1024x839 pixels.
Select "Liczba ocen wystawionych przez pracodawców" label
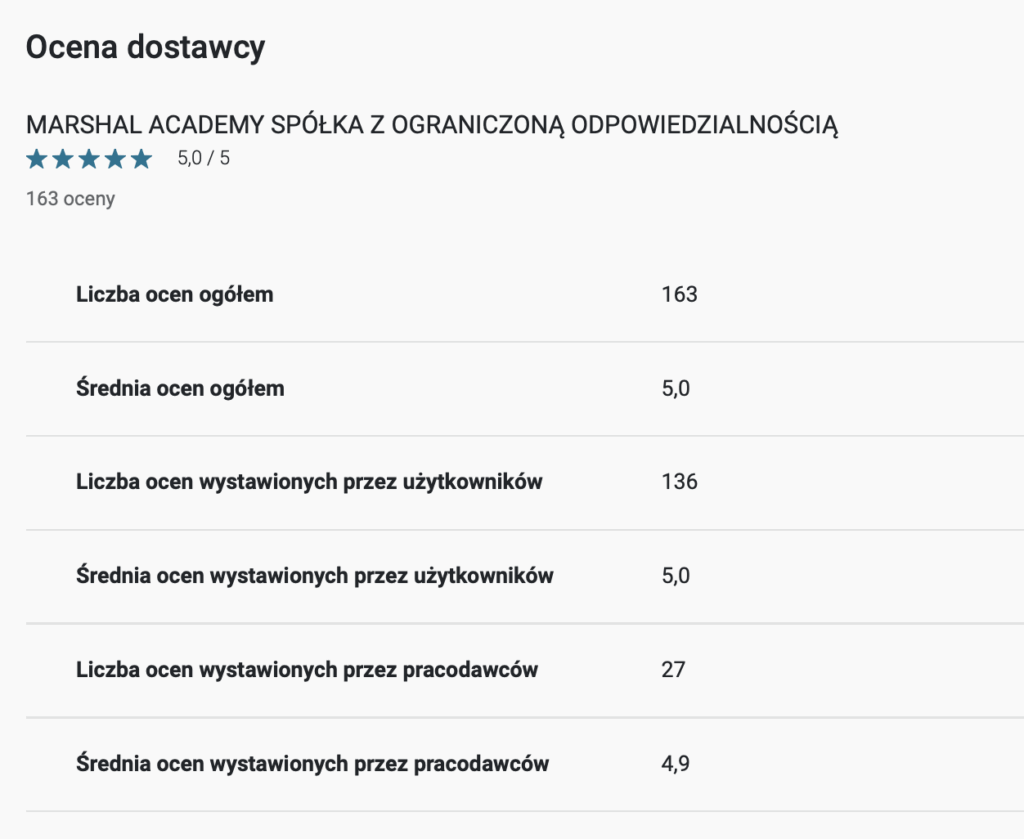(x=307, y=670)
